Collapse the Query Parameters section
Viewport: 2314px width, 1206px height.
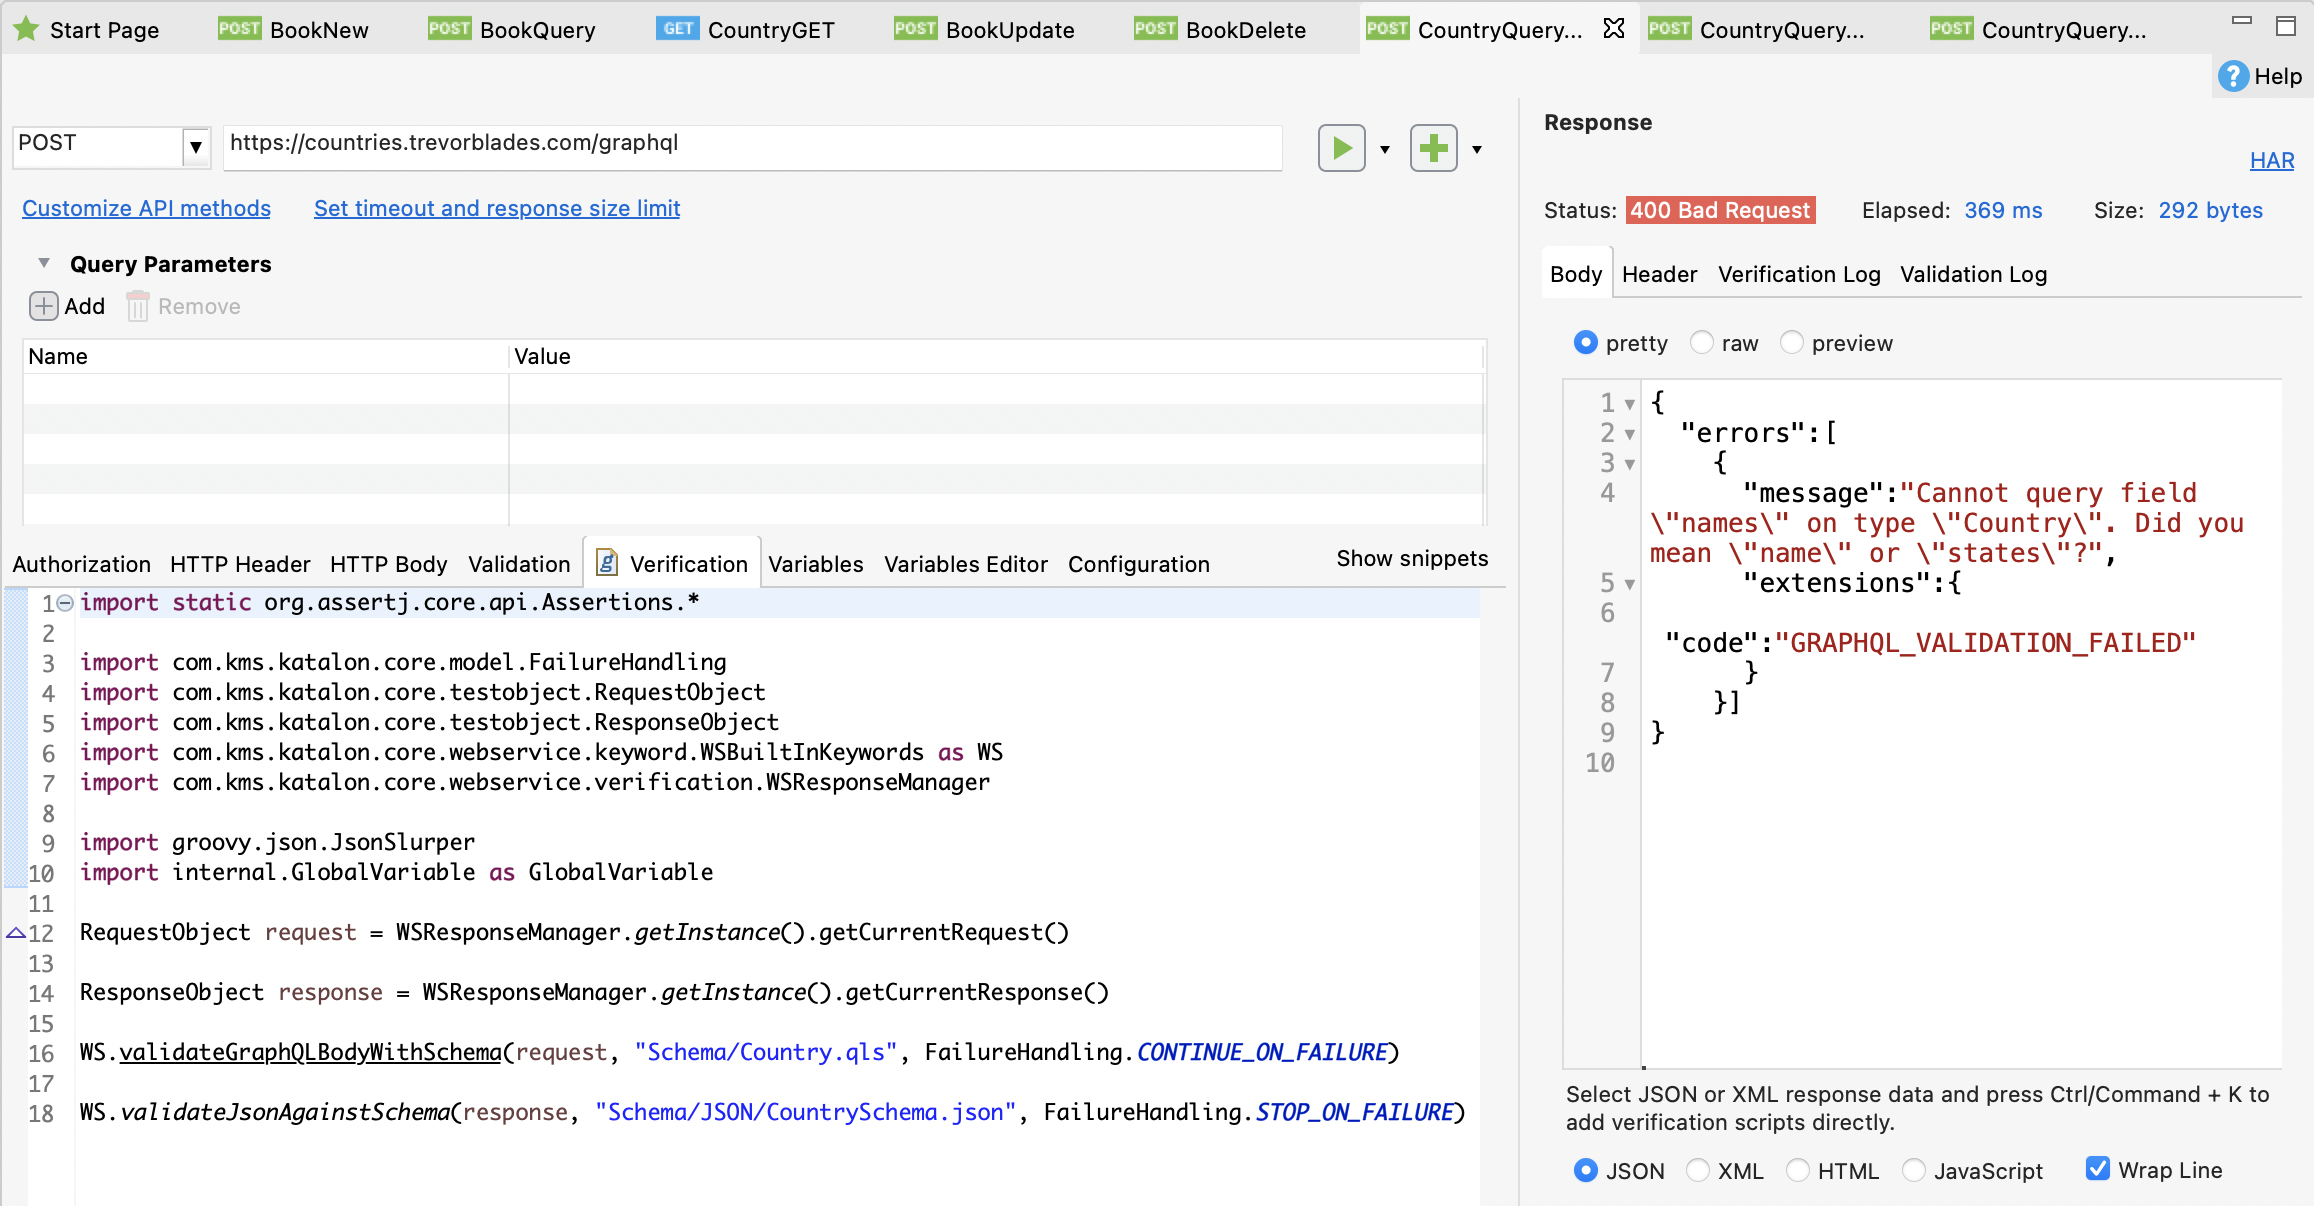coord(44,263)
